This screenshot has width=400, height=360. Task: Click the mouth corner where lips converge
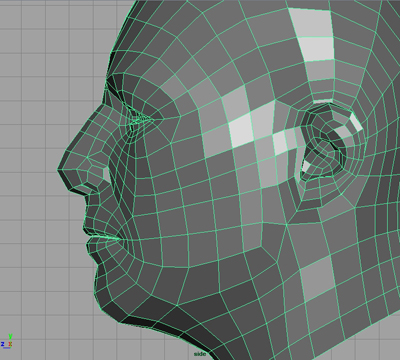[x=119, y=239]
